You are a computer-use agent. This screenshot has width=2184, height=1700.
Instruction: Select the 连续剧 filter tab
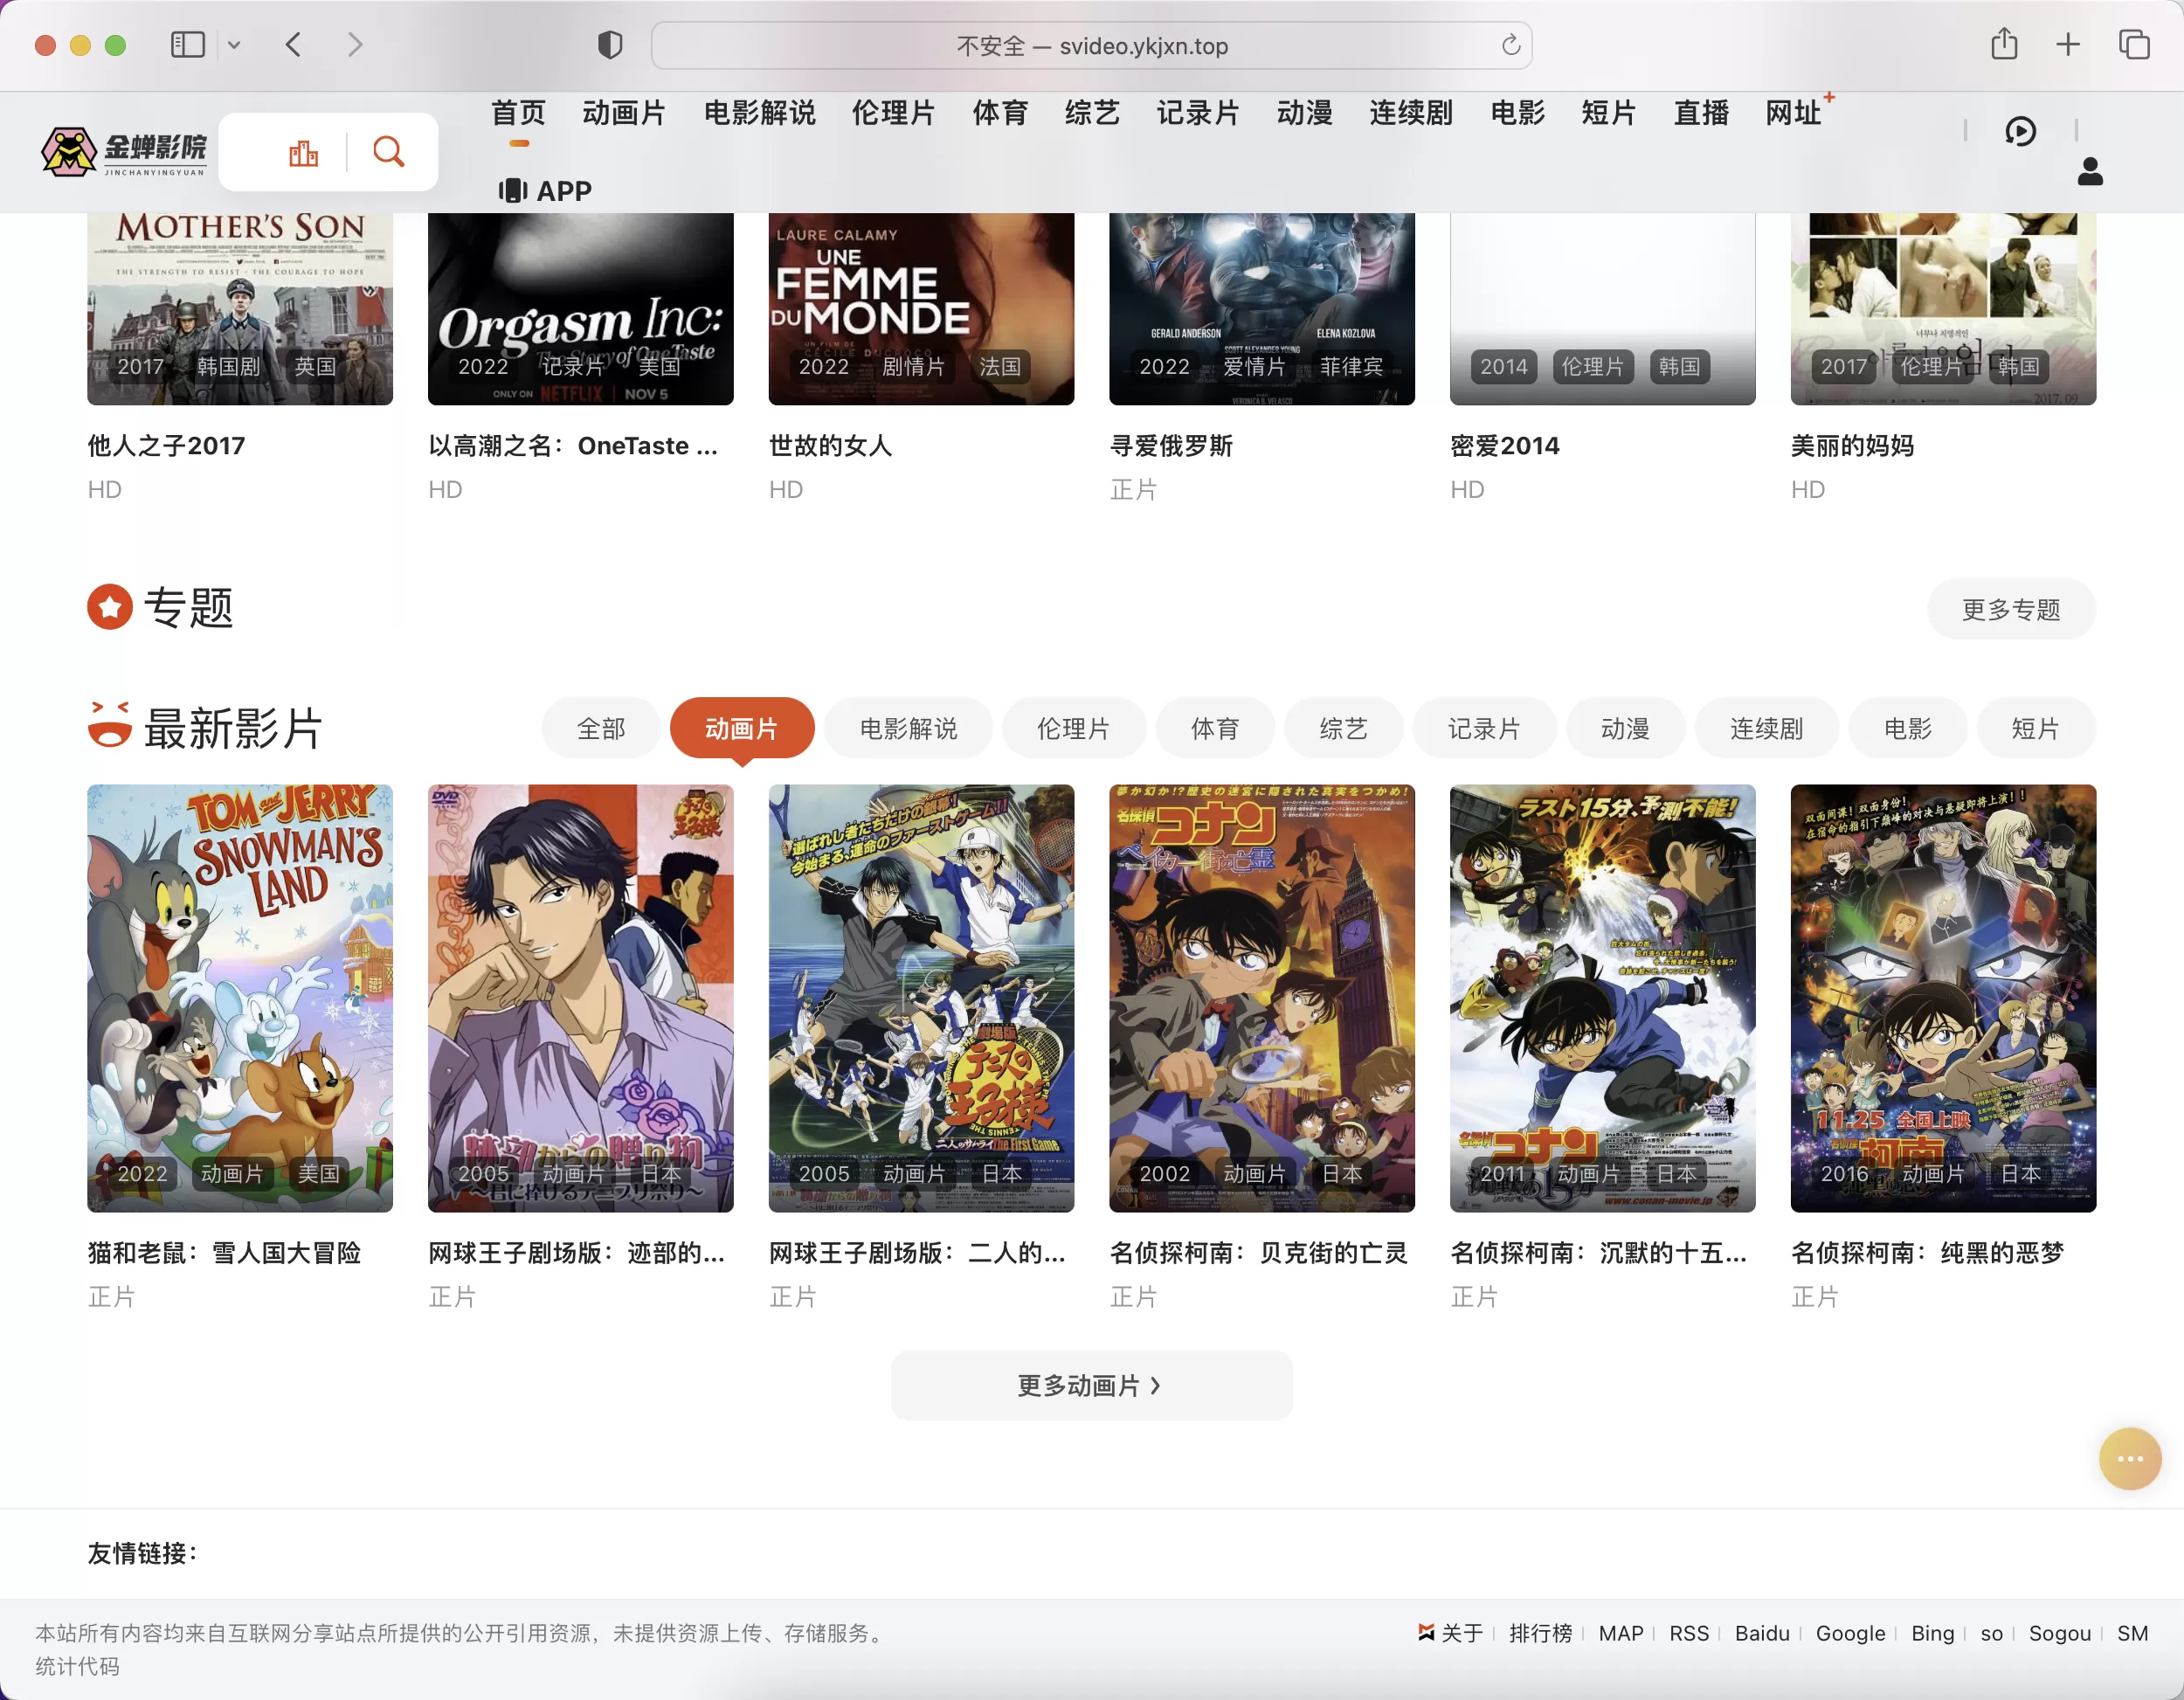1766,729
